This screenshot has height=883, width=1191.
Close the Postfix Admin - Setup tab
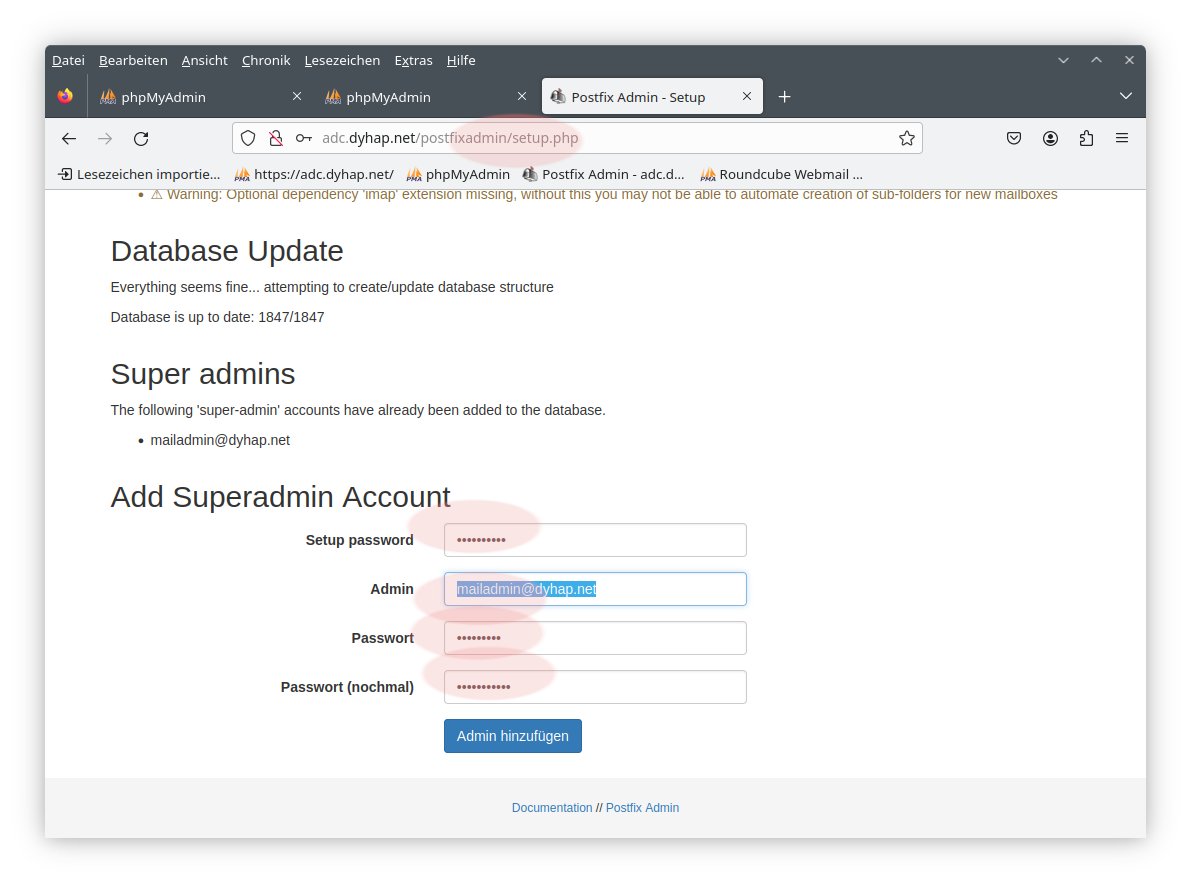746,97
